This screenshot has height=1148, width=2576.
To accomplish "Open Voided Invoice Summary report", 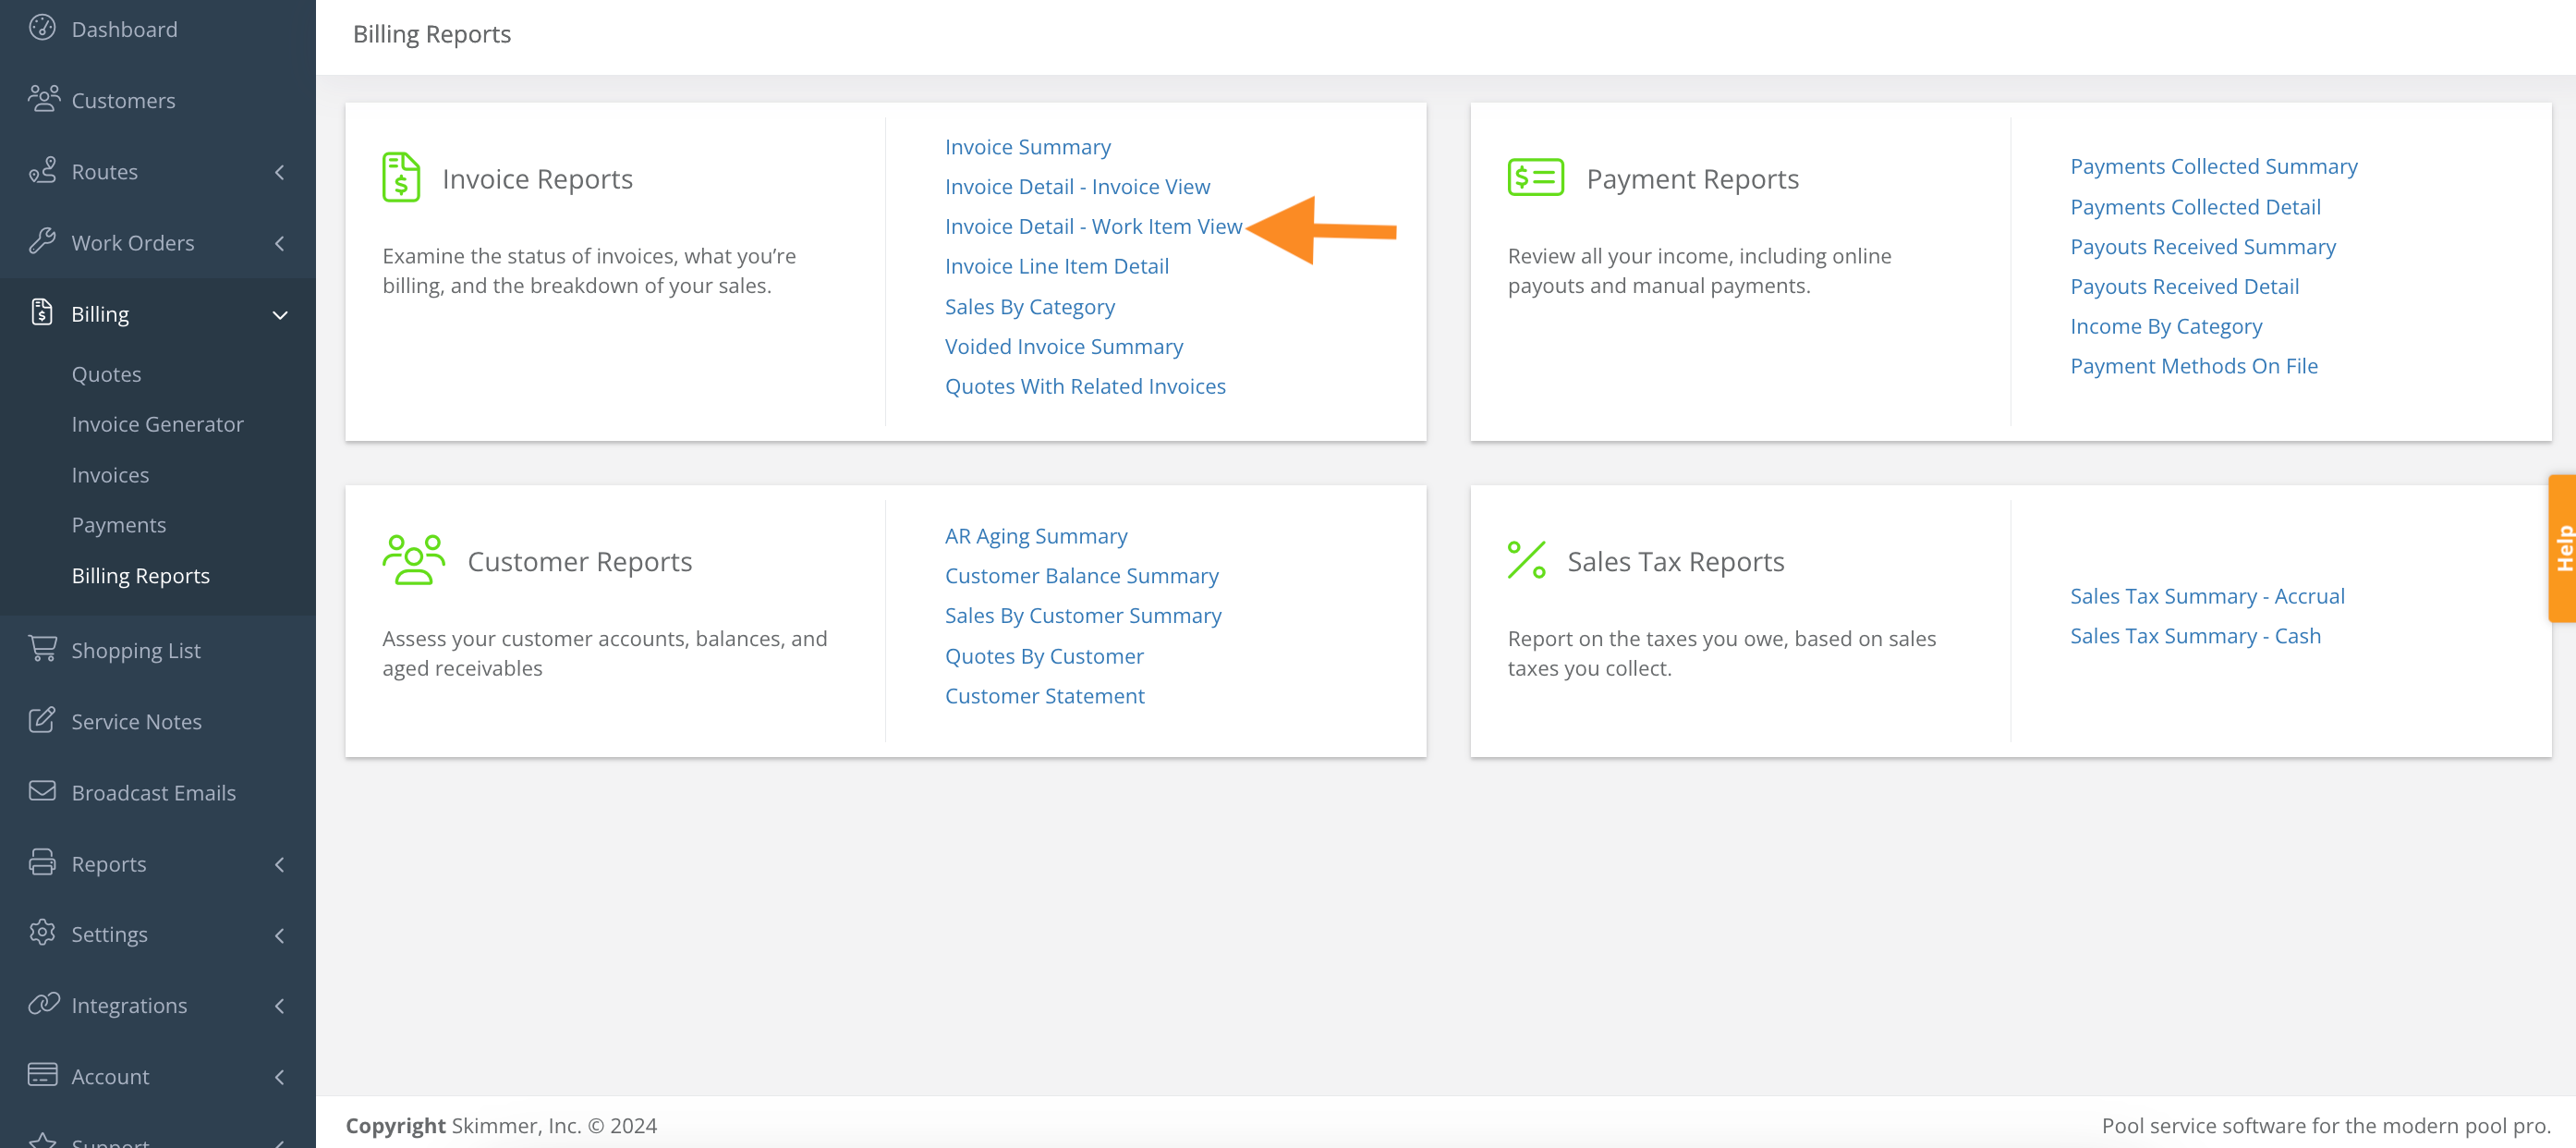I will 1063,346.
